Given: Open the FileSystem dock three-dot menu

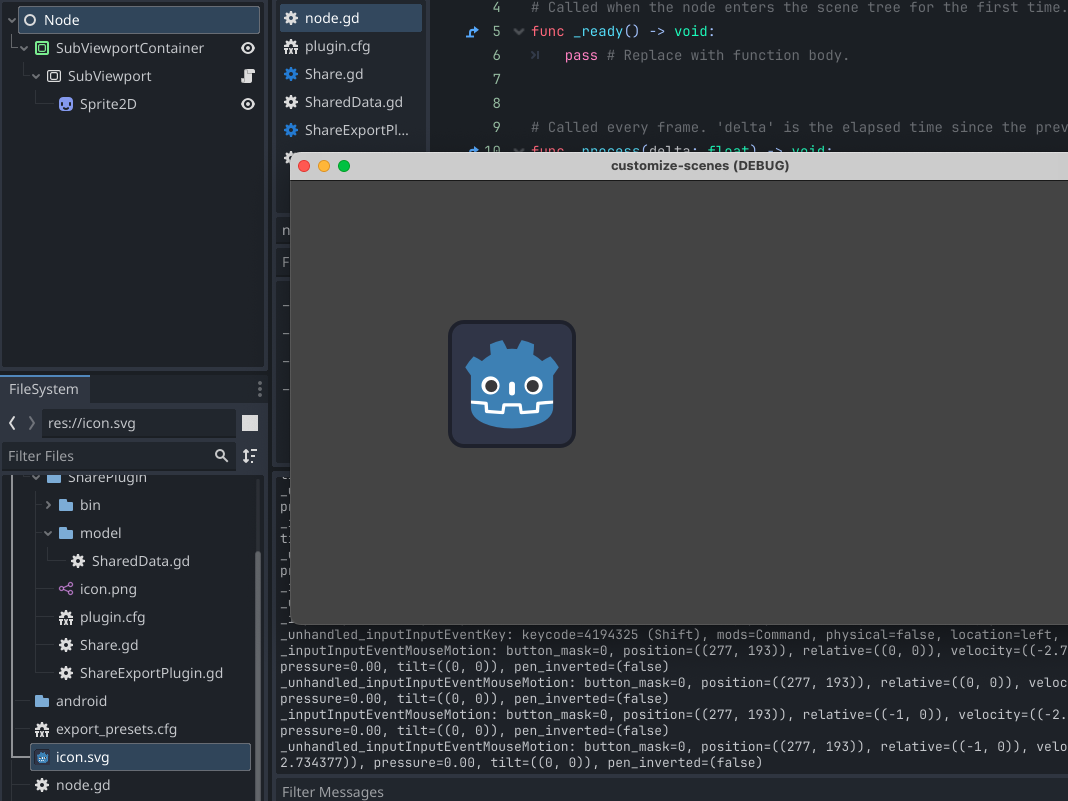Looking at the screenshot, I should [260, 389].
